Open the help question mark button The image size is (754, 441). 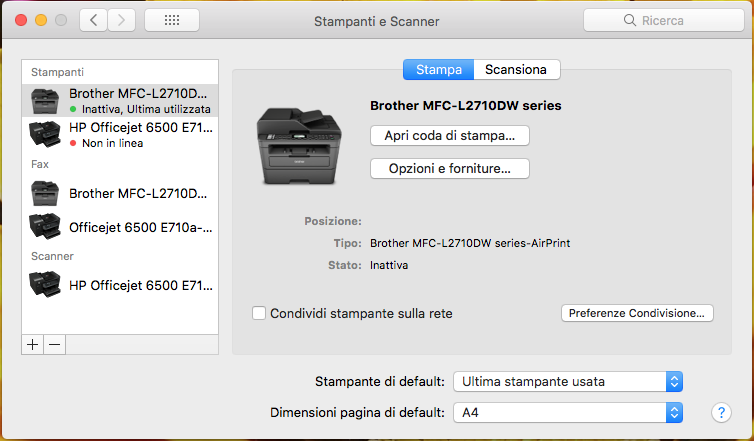pos(721,412)
